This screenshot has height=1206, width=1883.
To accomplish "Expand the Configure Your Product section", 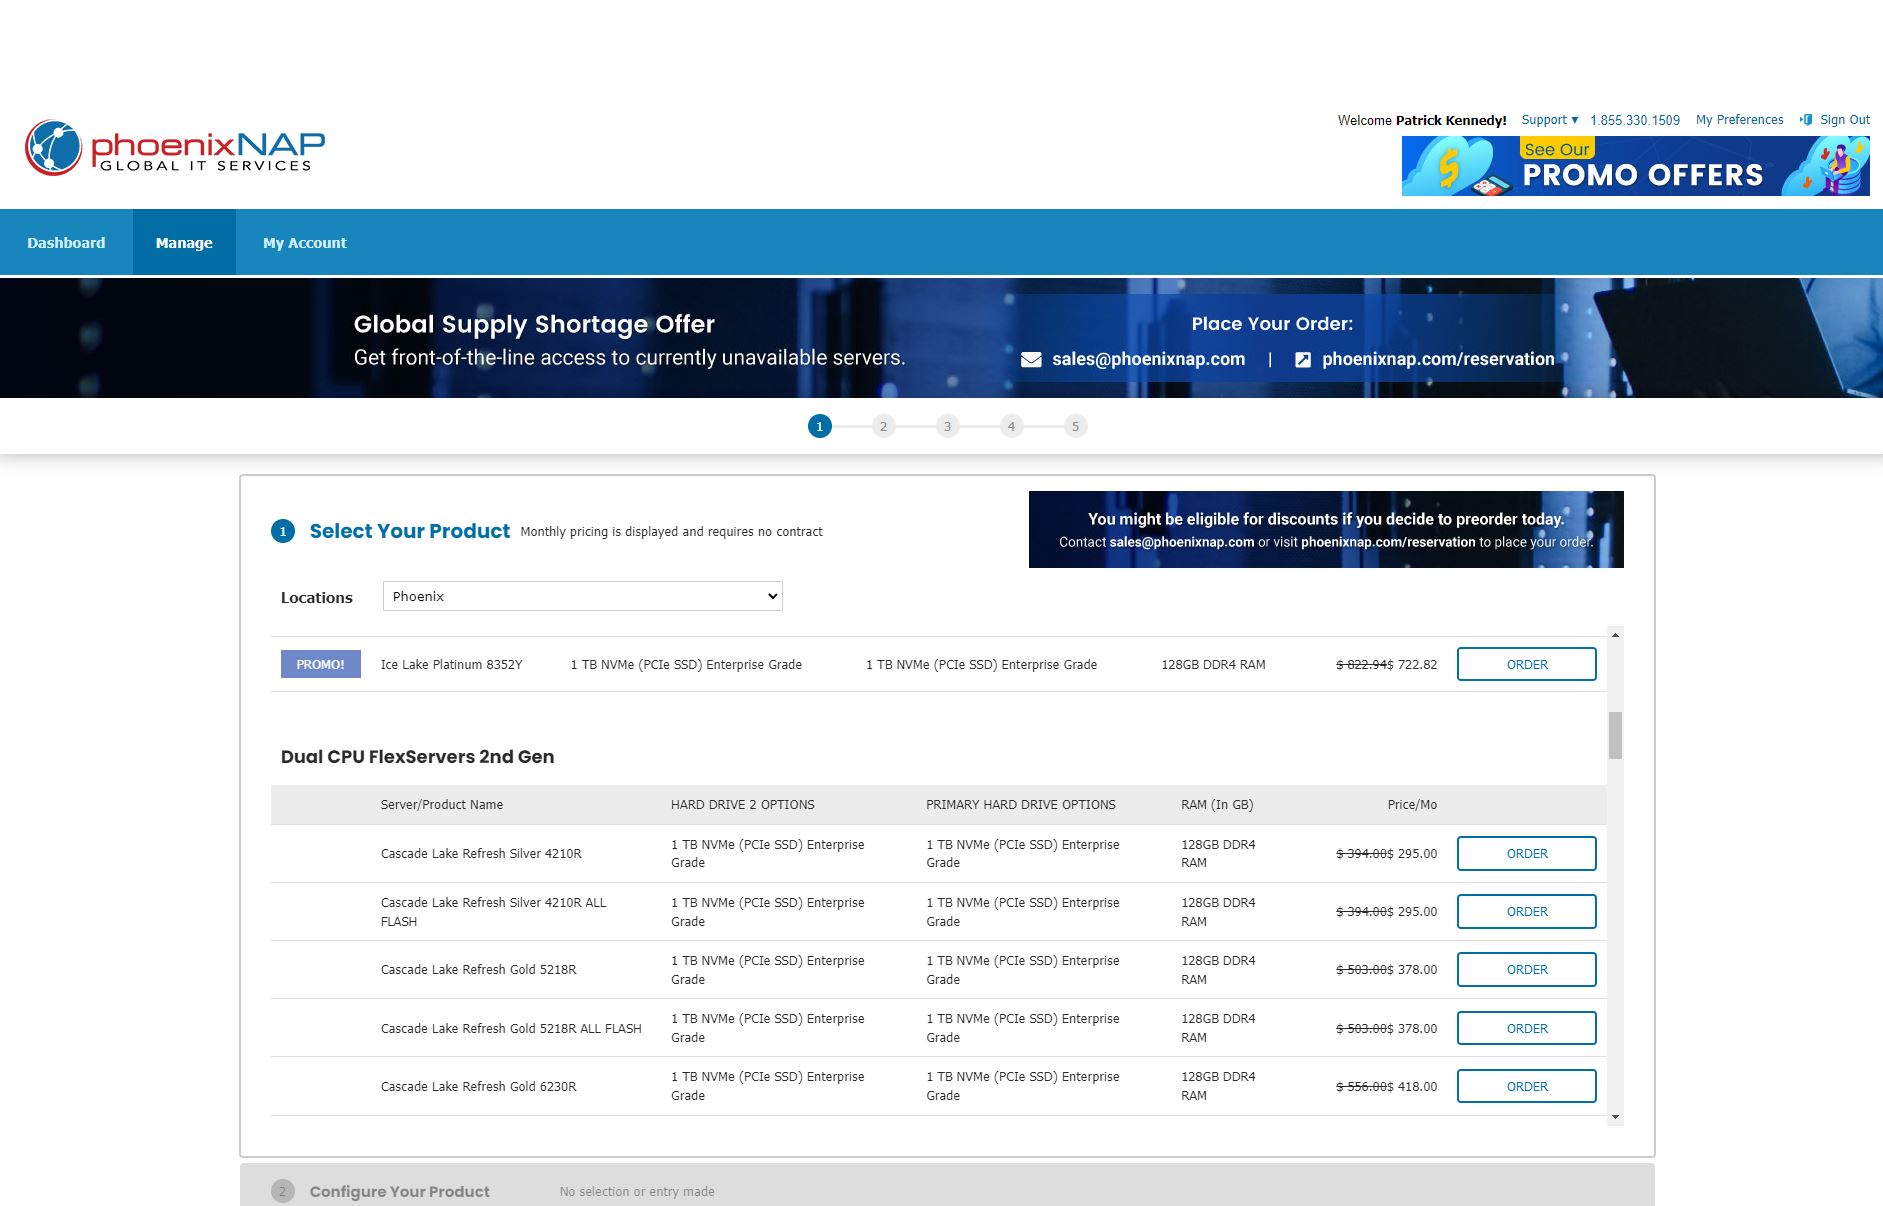I will click(x=399, y=1191).
